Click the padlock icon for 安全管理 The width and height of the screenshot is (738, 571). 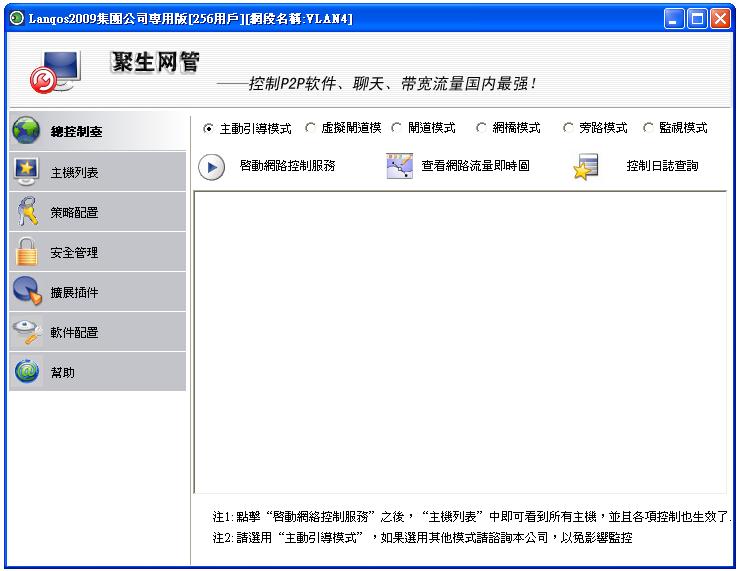(x=26, y=251)
